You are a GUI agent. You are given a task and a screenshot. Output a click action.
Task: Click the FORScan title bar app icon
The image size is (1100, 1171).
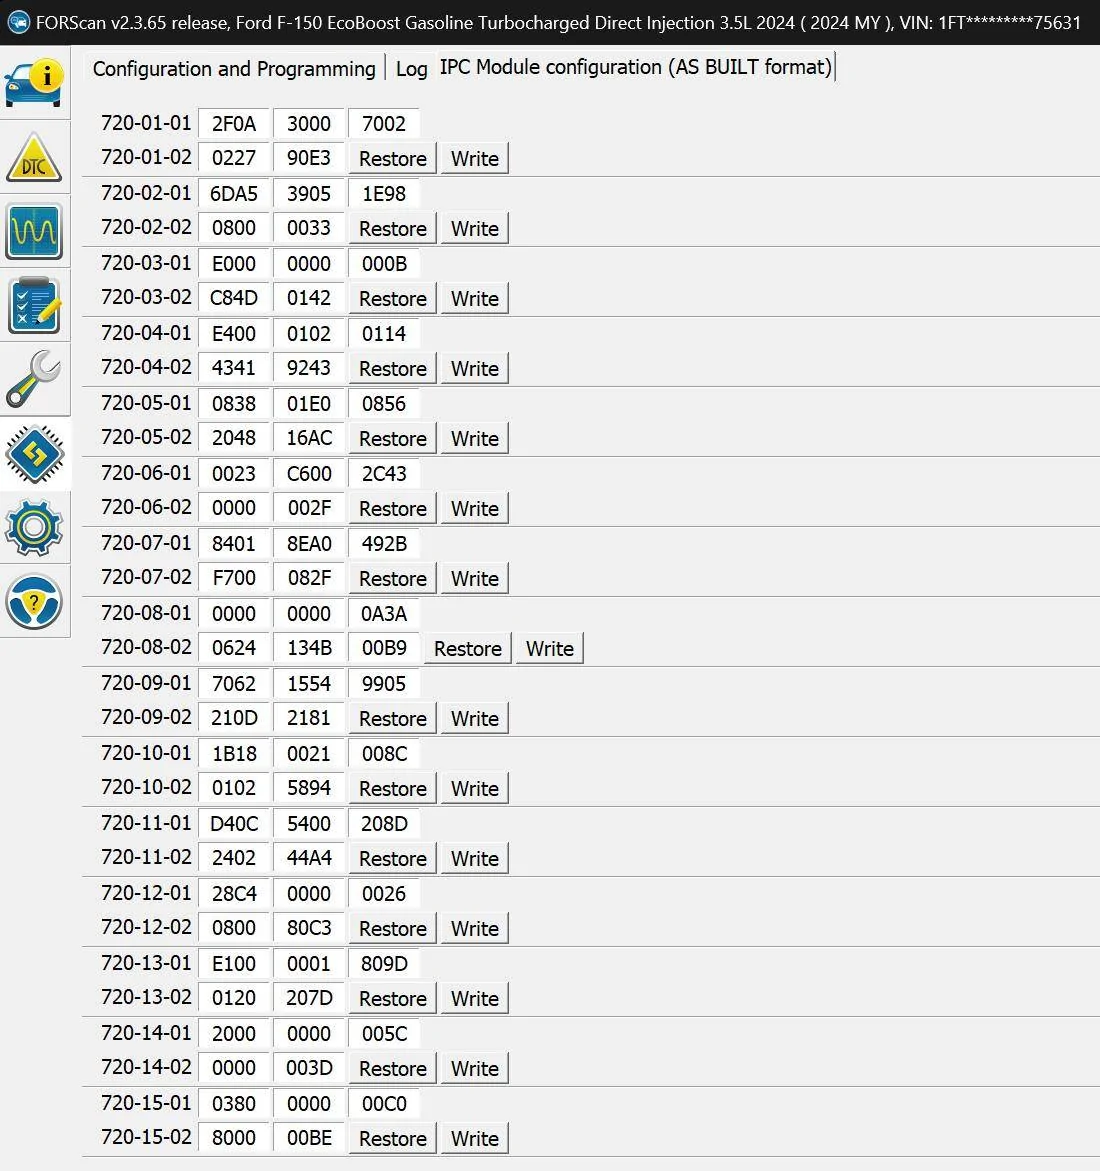click(18, 22)
